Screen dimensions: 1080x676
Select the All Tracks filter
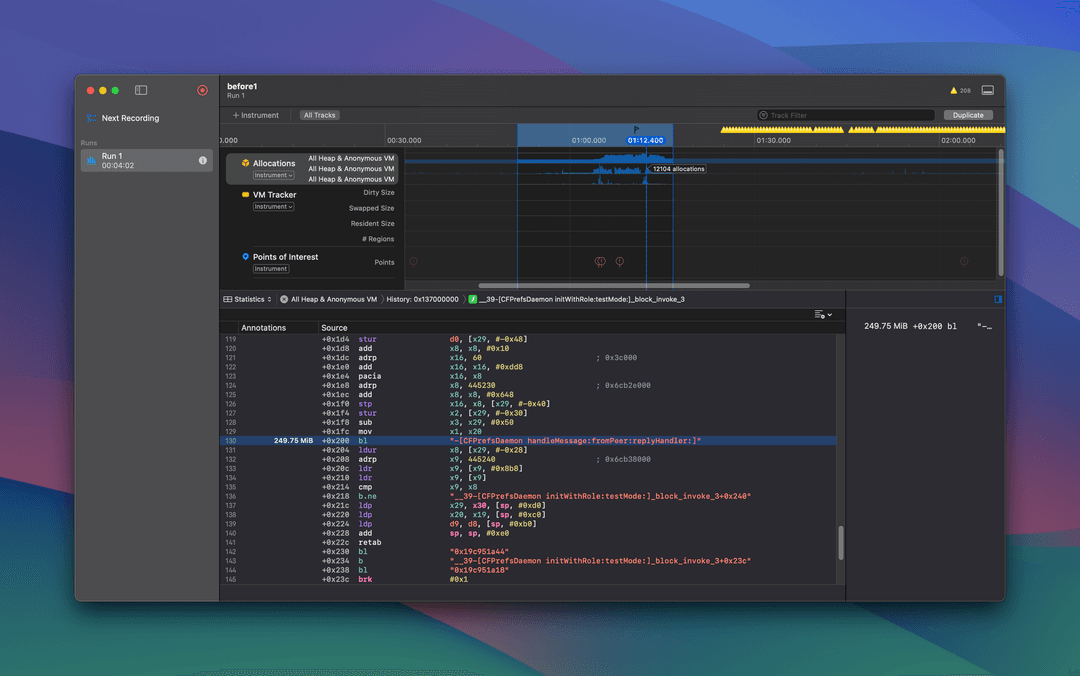pyautogui.click(x=320, y=115)
